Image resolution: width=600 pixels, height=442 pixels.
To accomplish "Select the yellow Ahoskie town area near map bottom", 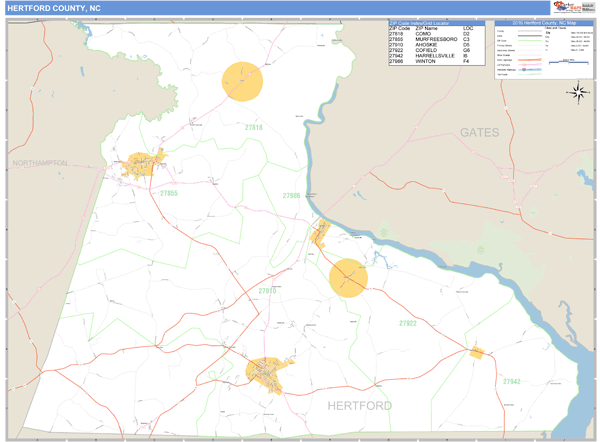I will coord(267,374).
